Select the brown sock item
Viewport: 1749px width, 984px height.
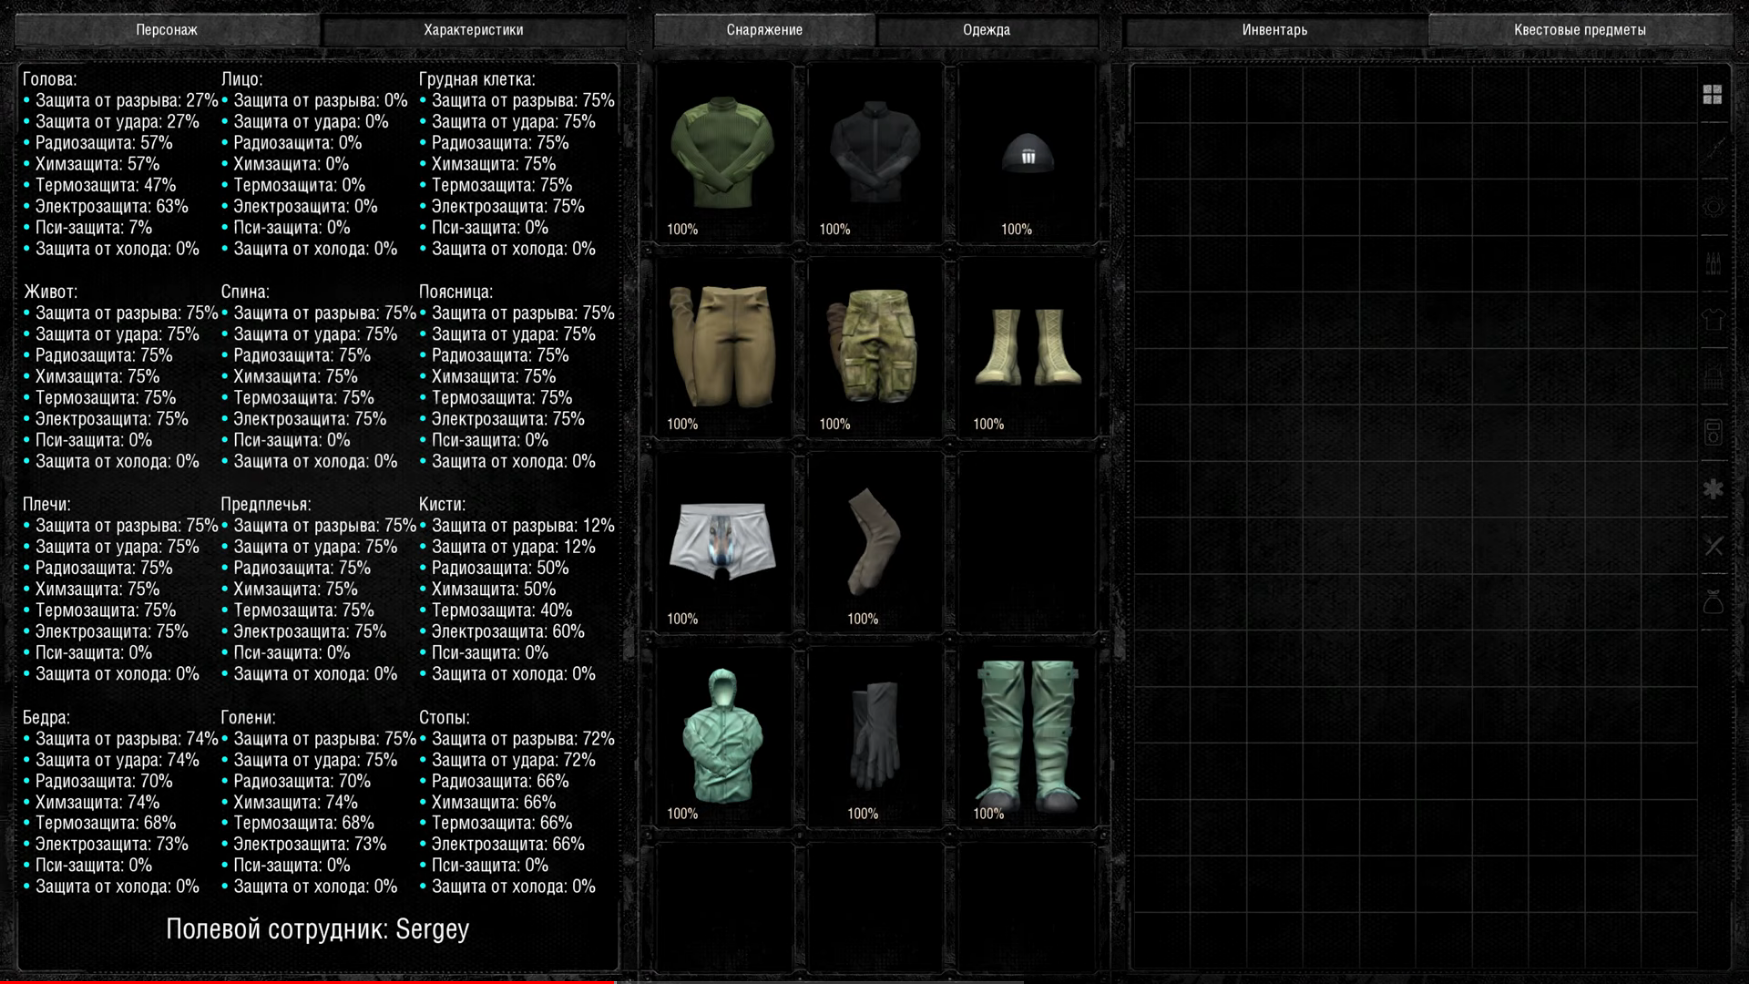pos(873,541)
